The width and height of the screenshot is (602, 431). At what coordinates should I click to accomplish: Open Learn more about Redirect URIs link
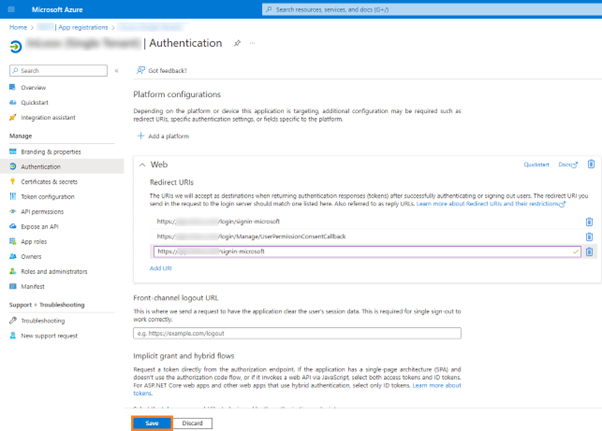tap(491, 204)
